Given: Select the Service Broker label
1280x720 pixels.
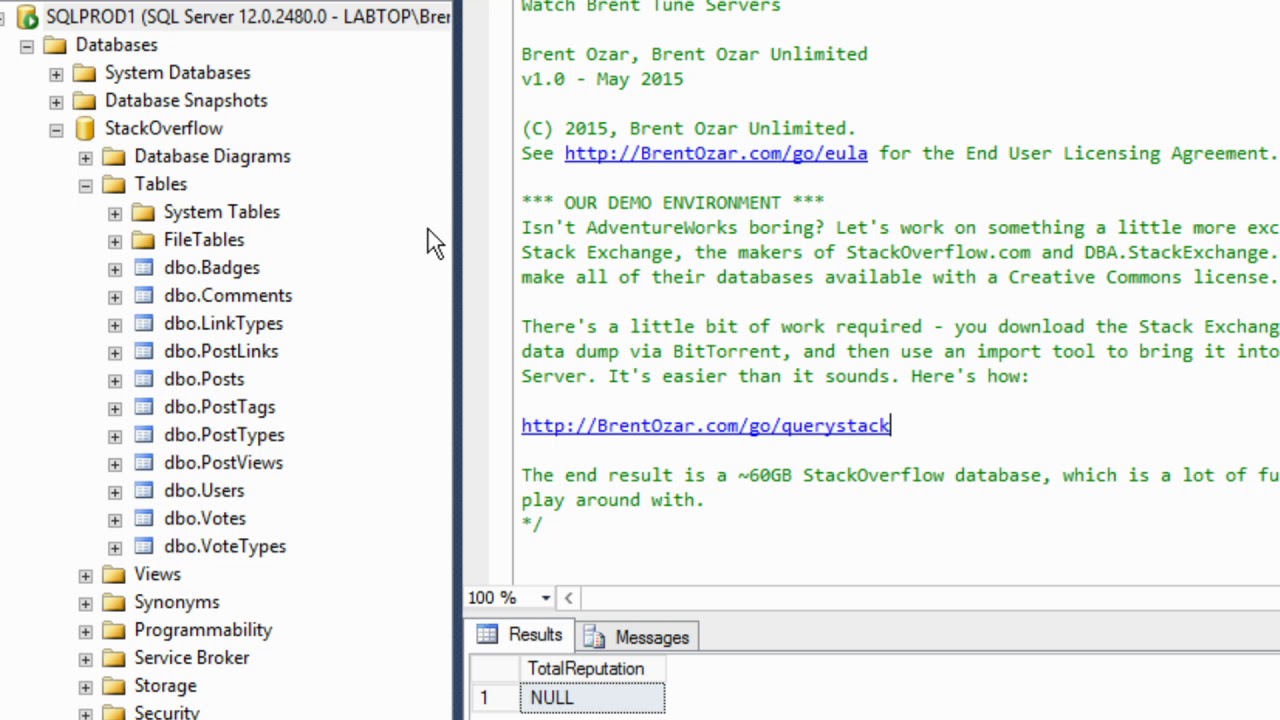Looking at the screenshot, I should [x=192, y=658].
